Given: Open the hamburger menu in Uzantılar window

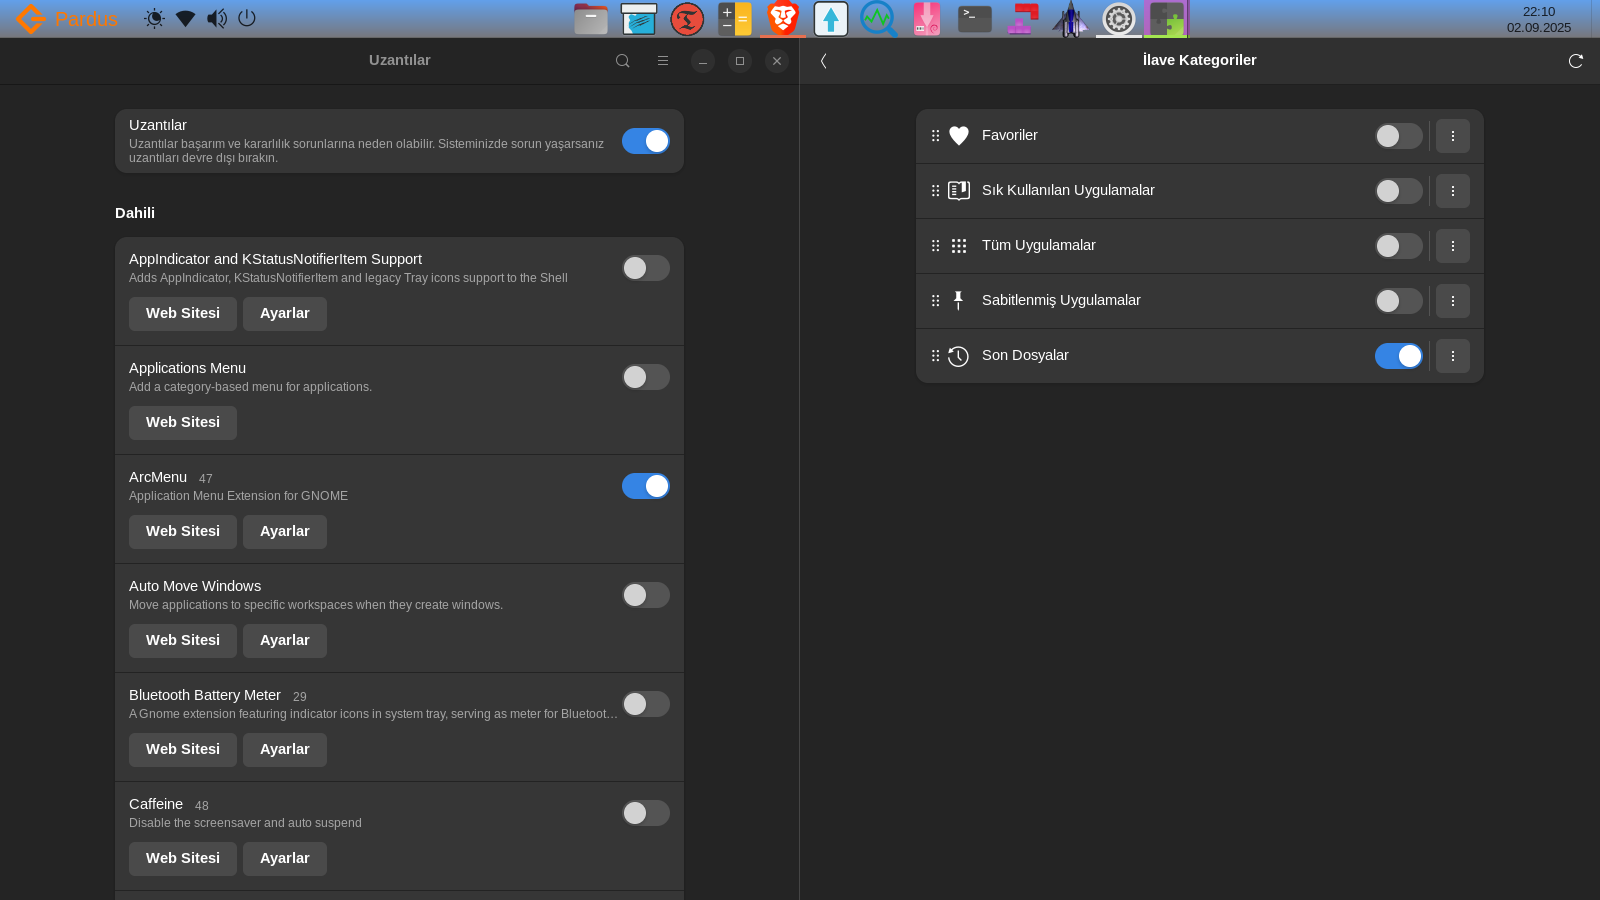Looking at the screenshot, I should click(662, 61).
